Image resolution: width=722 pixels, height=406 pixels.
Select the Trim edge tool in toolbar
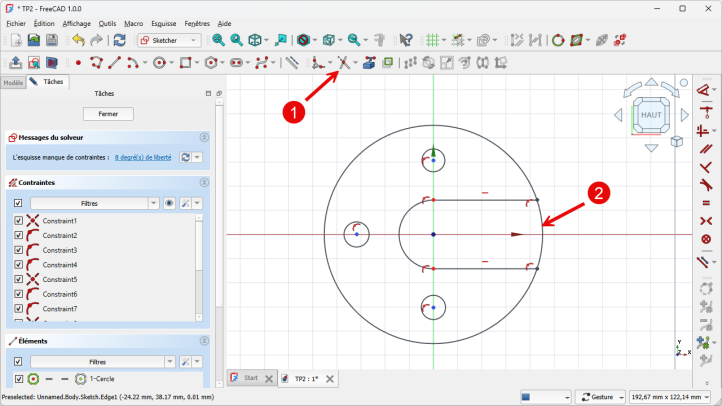[343, 62]
